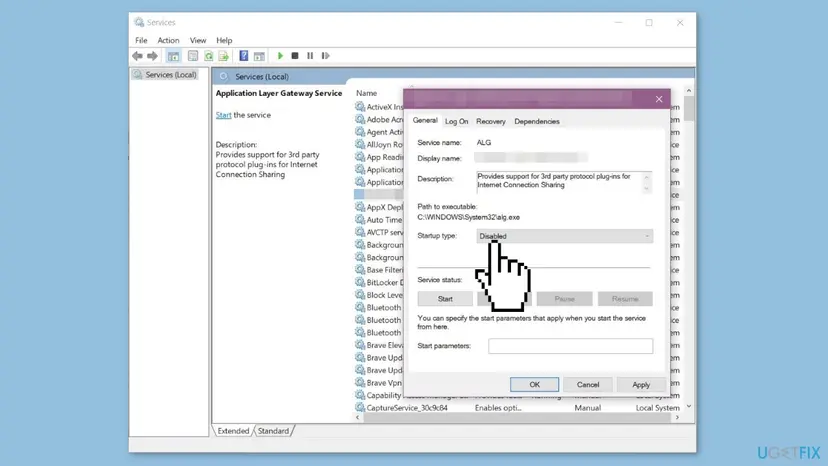
Task: Click Manual startup cell of CaptureService
Action: [588, 408]
